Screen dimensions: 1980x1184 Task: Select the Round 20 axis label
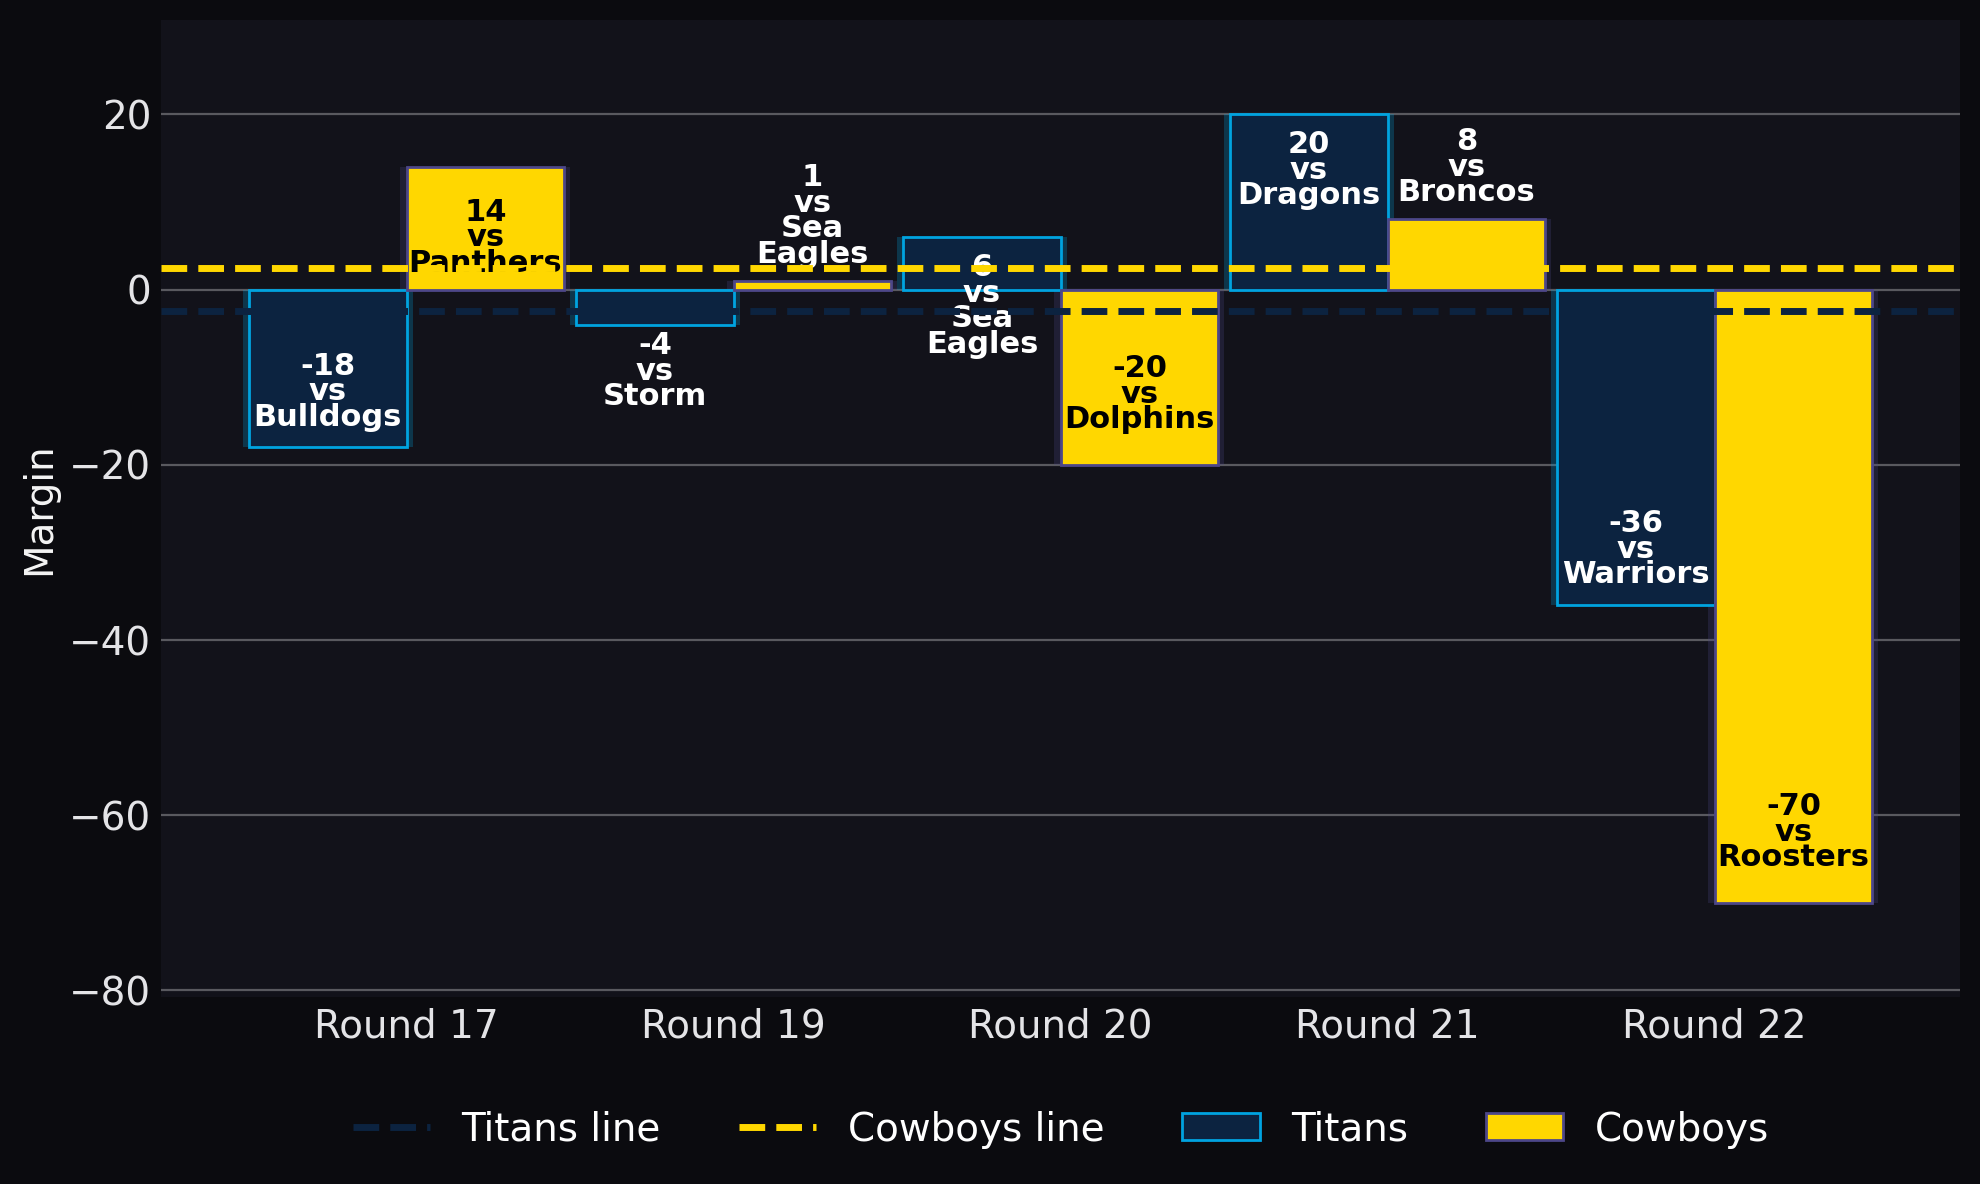(1060, 1026)
